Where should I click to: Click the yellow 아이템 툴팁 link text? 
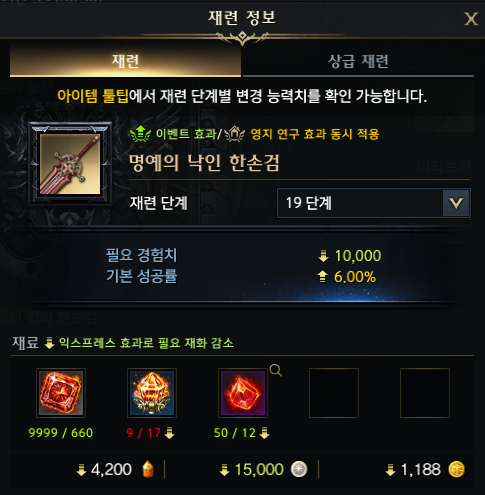[x=93, y=96]
